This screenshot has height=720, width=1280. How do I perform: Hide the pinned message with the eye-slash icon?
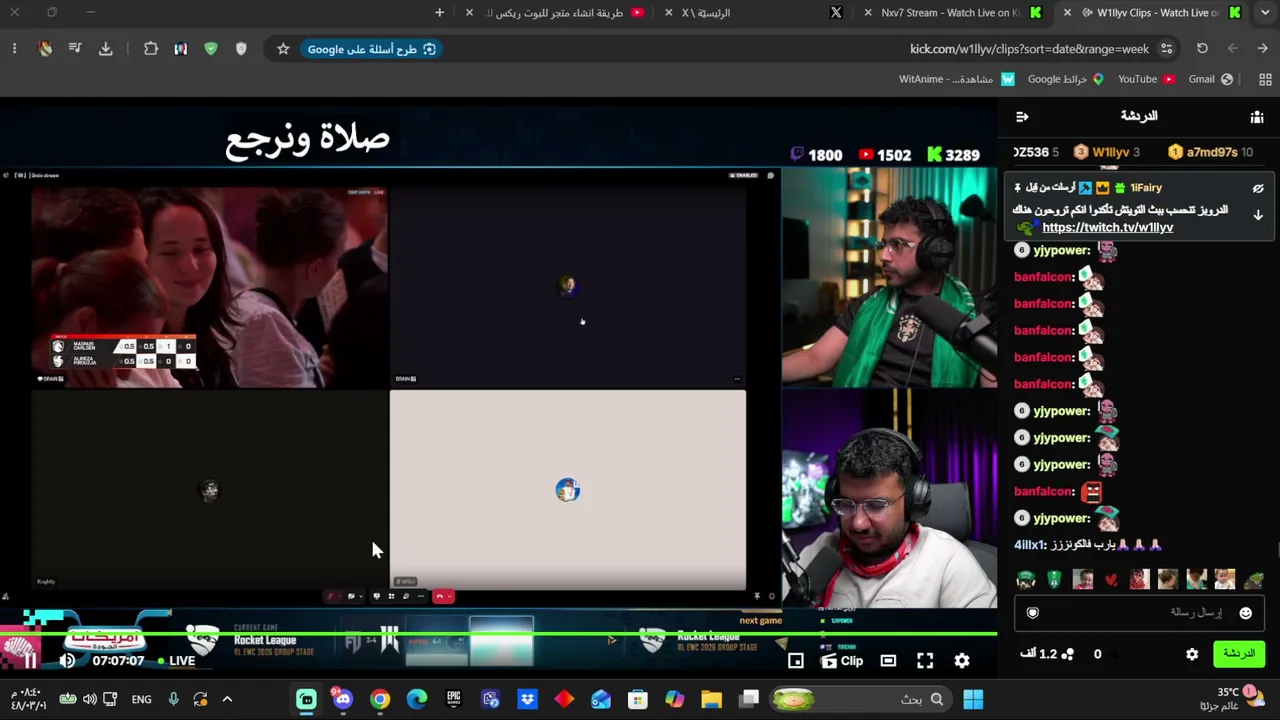(x=1258, y=188)
